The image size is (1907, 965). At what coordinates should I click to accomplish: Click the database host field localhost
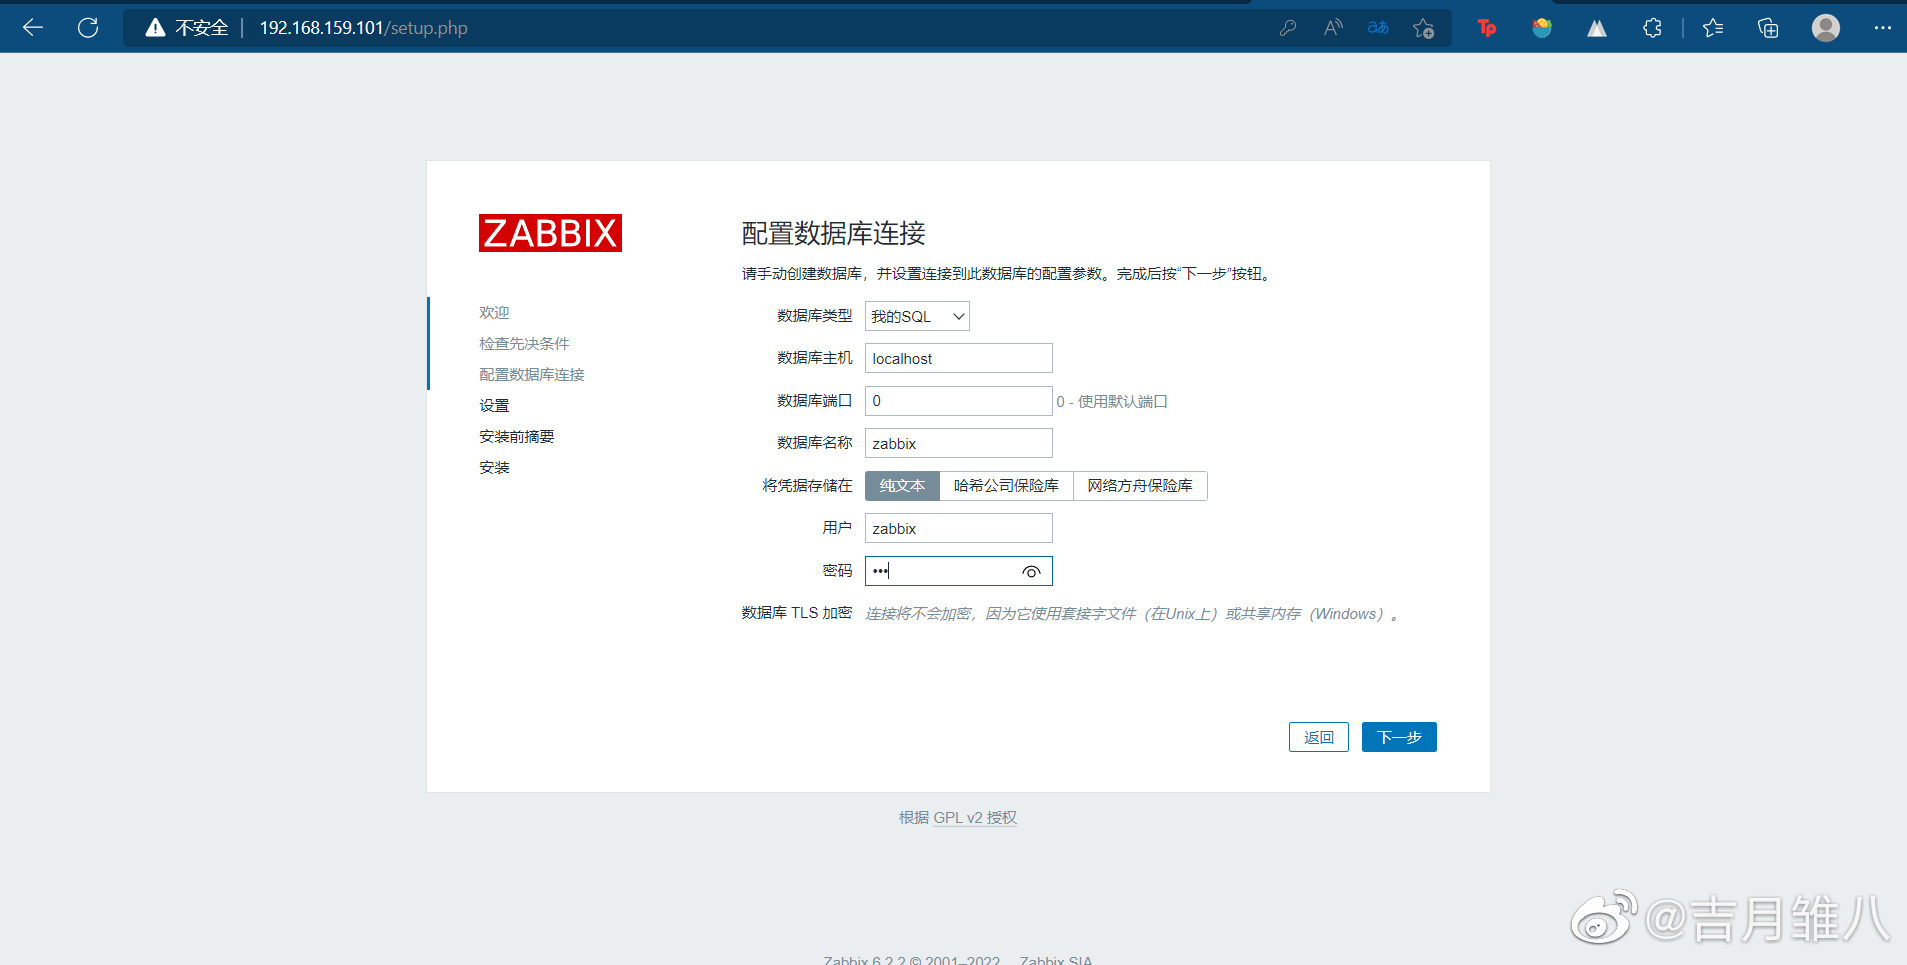pos(958,358)
